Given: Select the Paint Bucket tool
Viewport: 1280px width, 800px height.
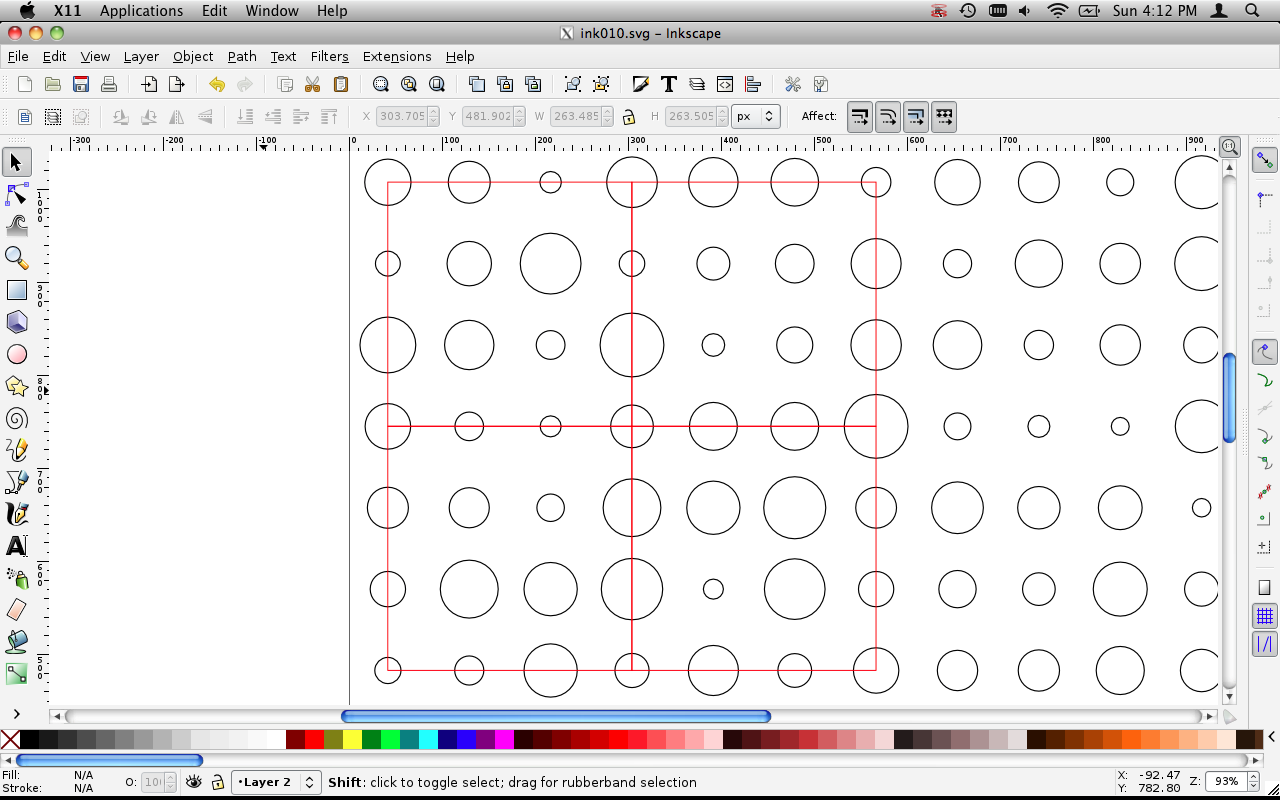Looking at the screenshot, I should pyautogui.click(x=17, y=642).
